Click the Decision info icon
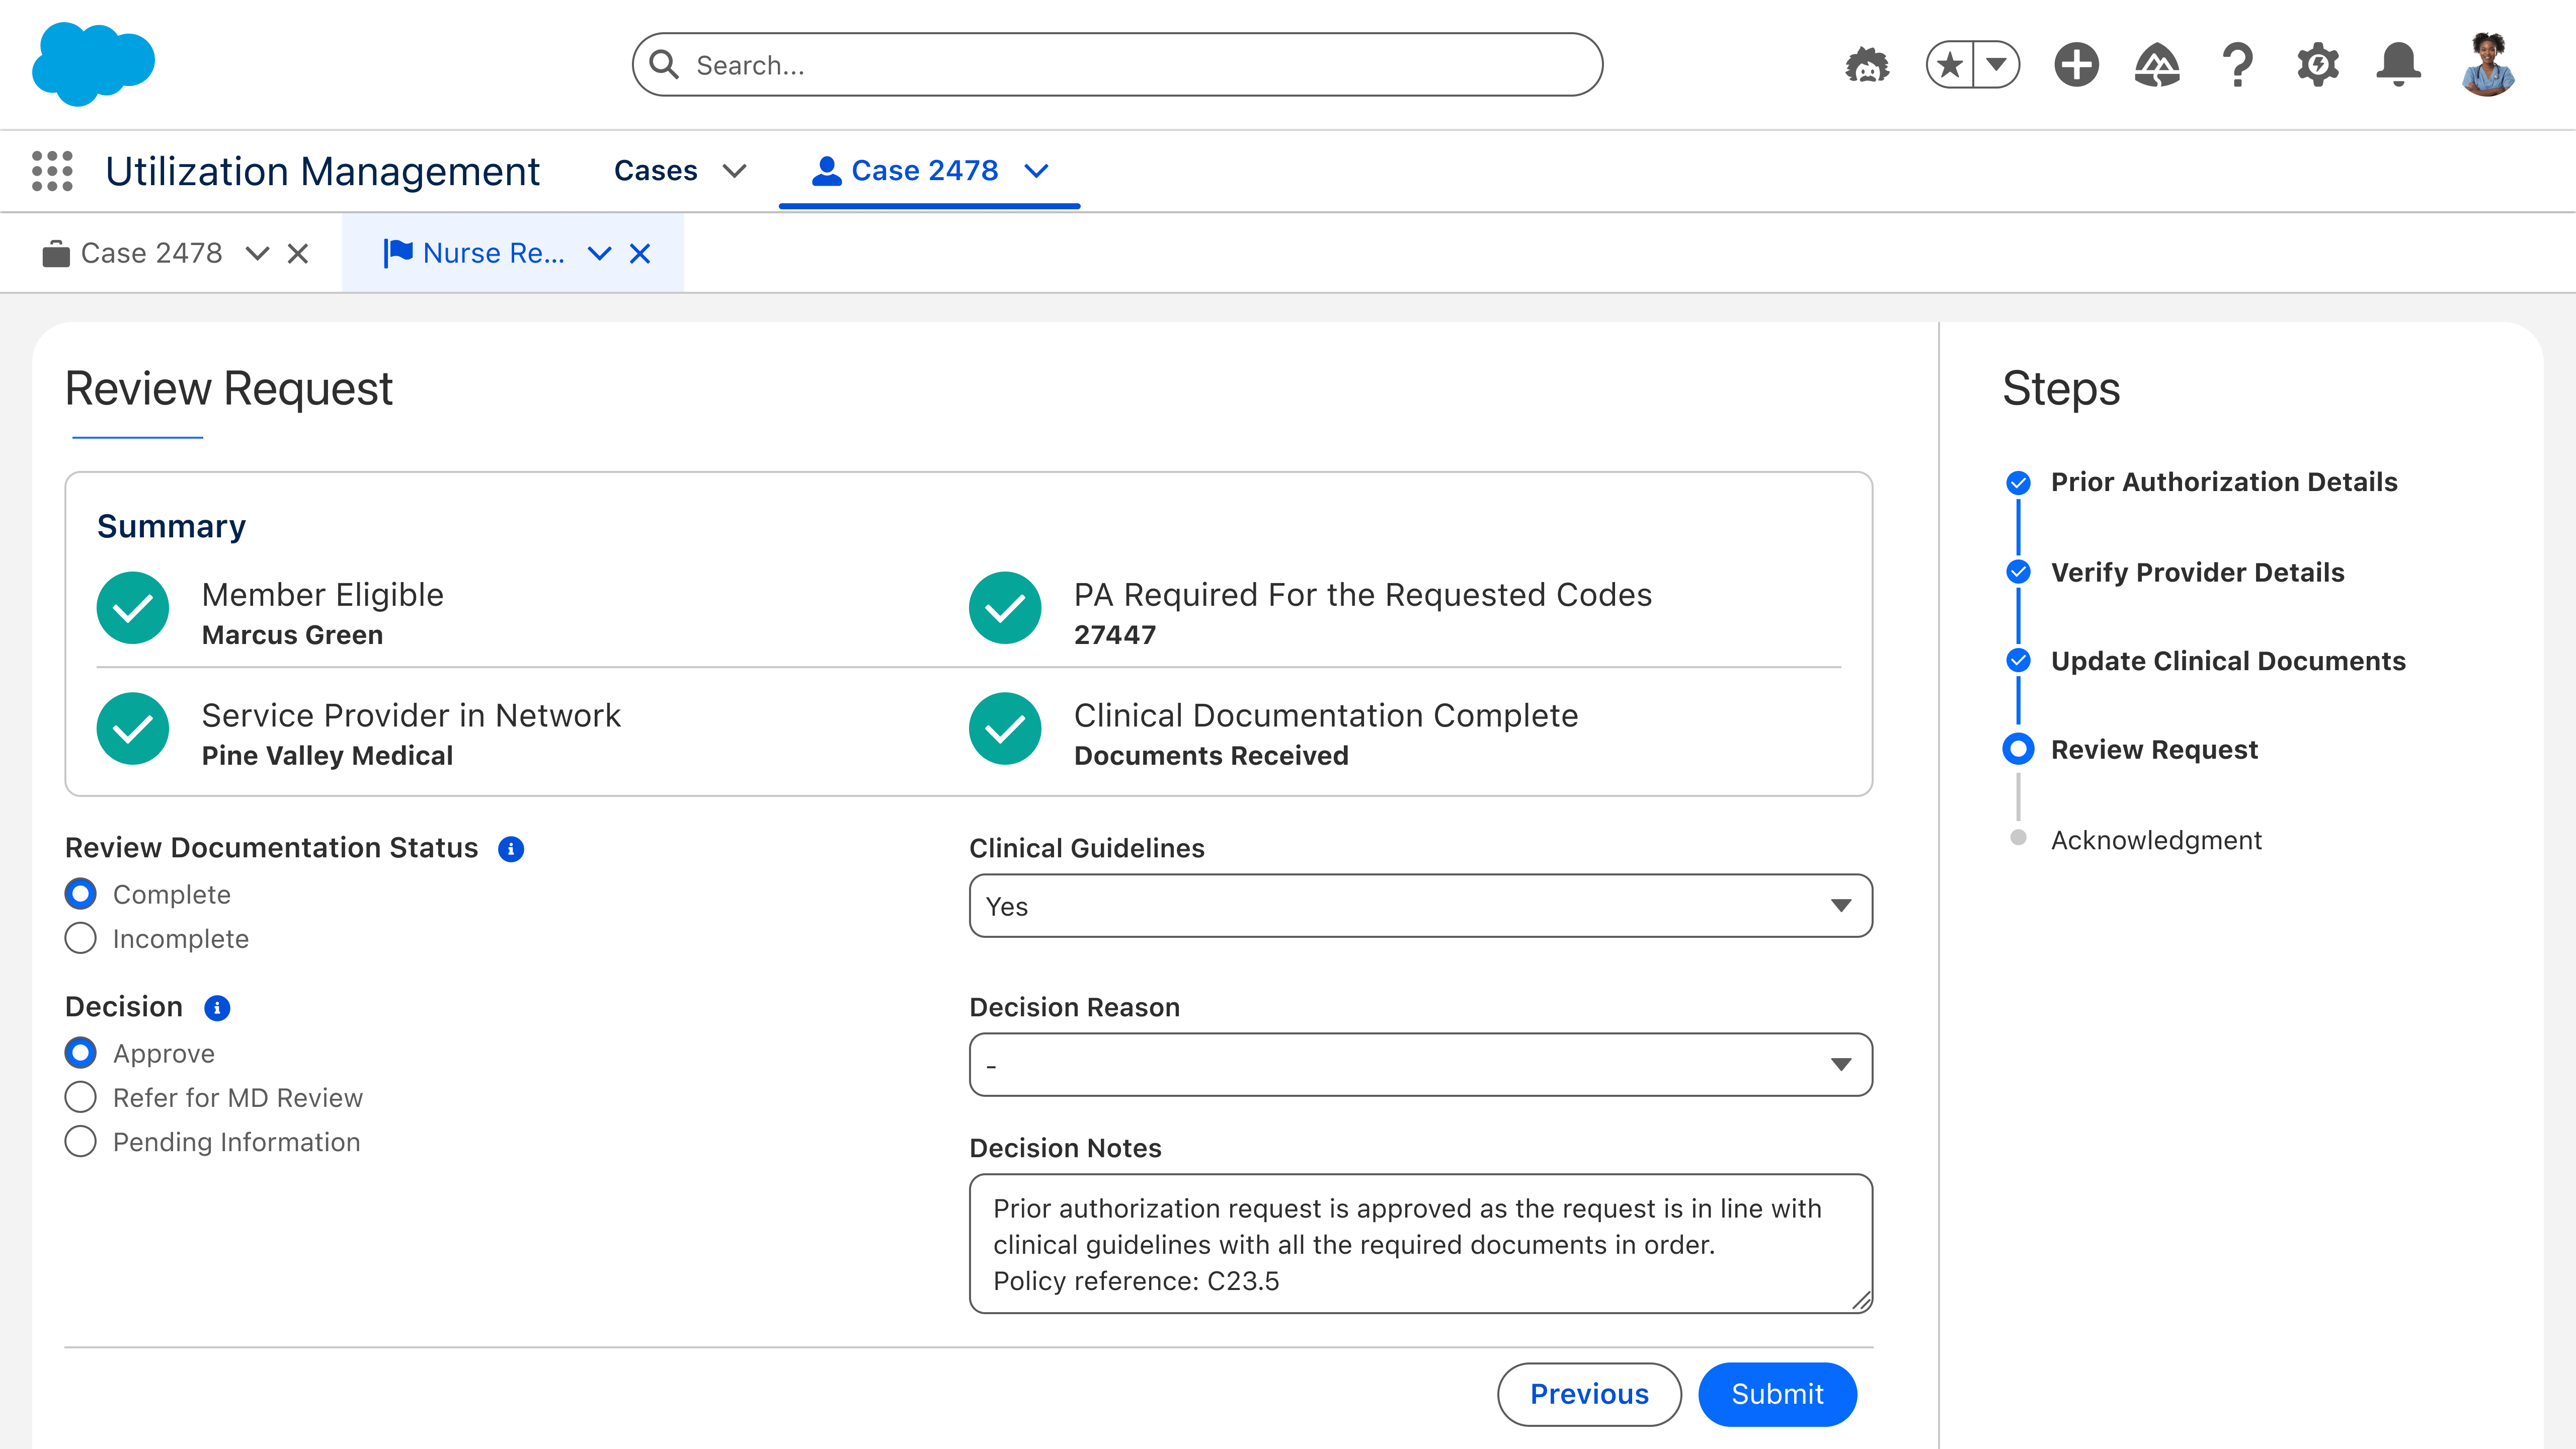 [x=217, y=1008]
